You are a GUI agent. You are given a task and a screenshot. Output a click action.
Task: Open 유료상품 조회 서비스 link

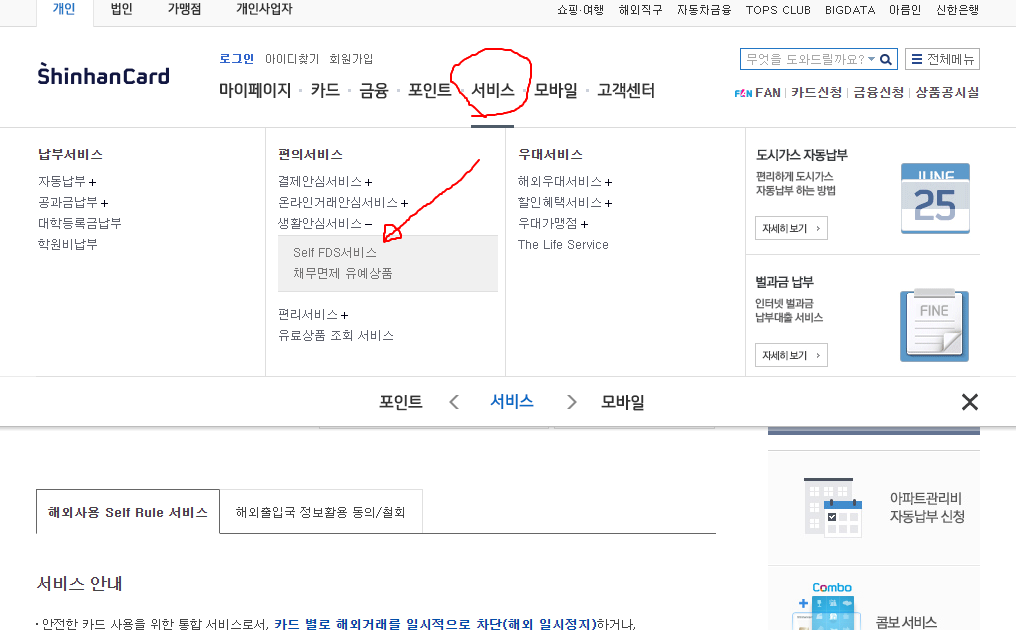coord(336,335)
